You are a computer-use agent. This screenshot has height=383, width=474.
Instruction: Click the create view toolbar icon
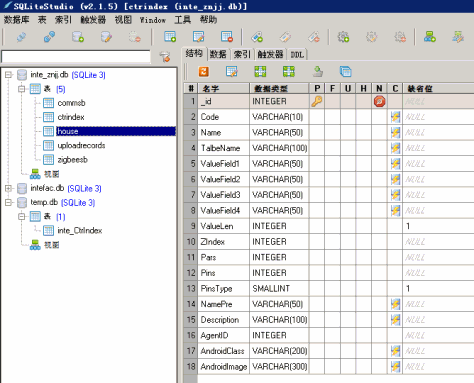[x=430, y=37]
